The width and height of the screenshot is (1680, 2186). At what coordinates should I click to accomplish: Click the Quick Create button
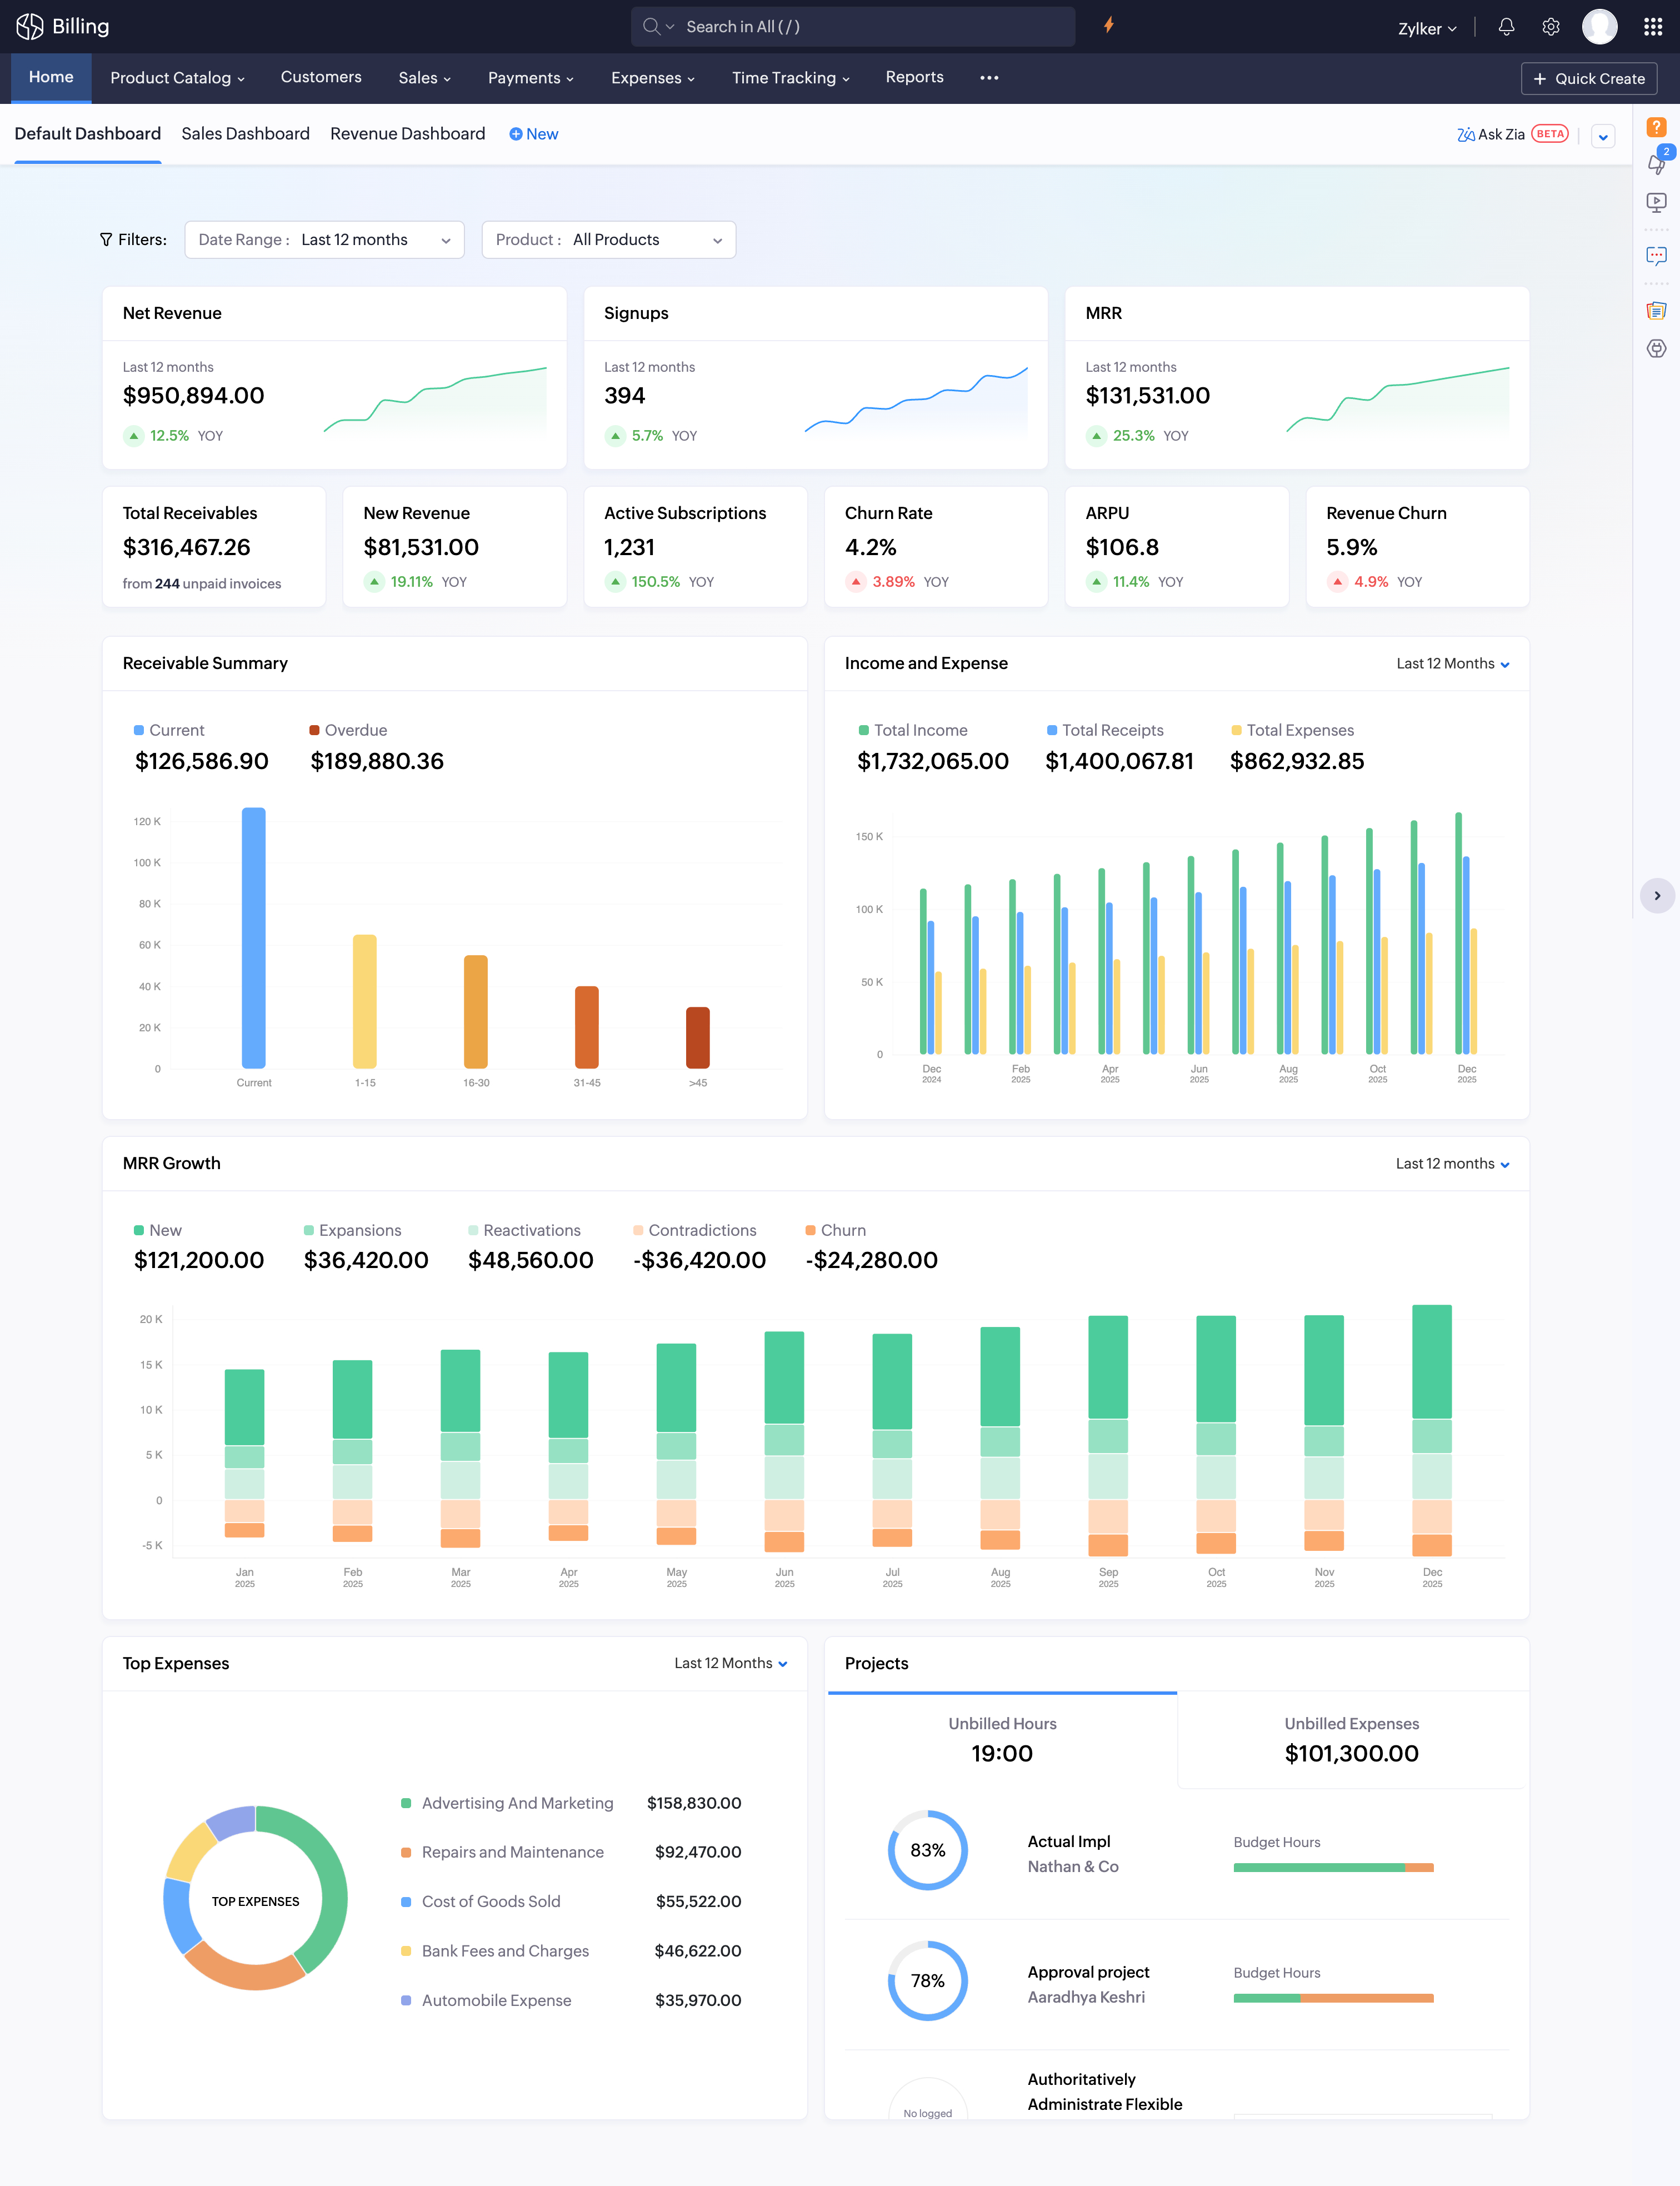(x=1588, y=78)
